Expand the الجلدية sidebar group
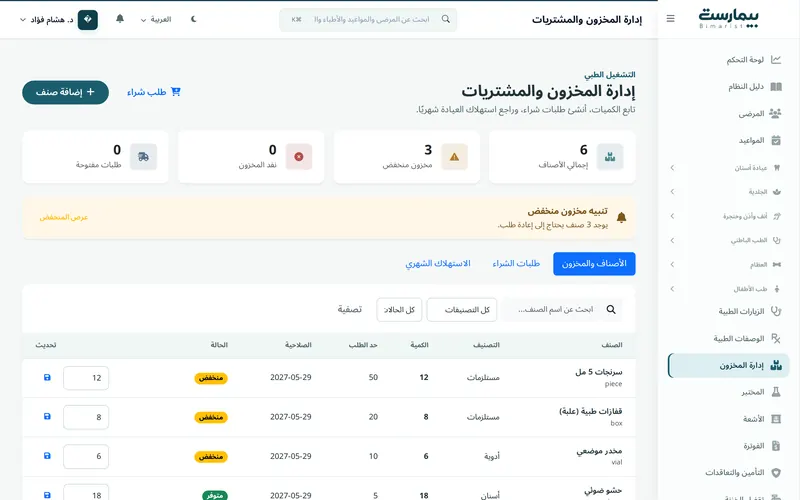The width and height of the screenshot is (800, 500). click(x=672, y=192)
